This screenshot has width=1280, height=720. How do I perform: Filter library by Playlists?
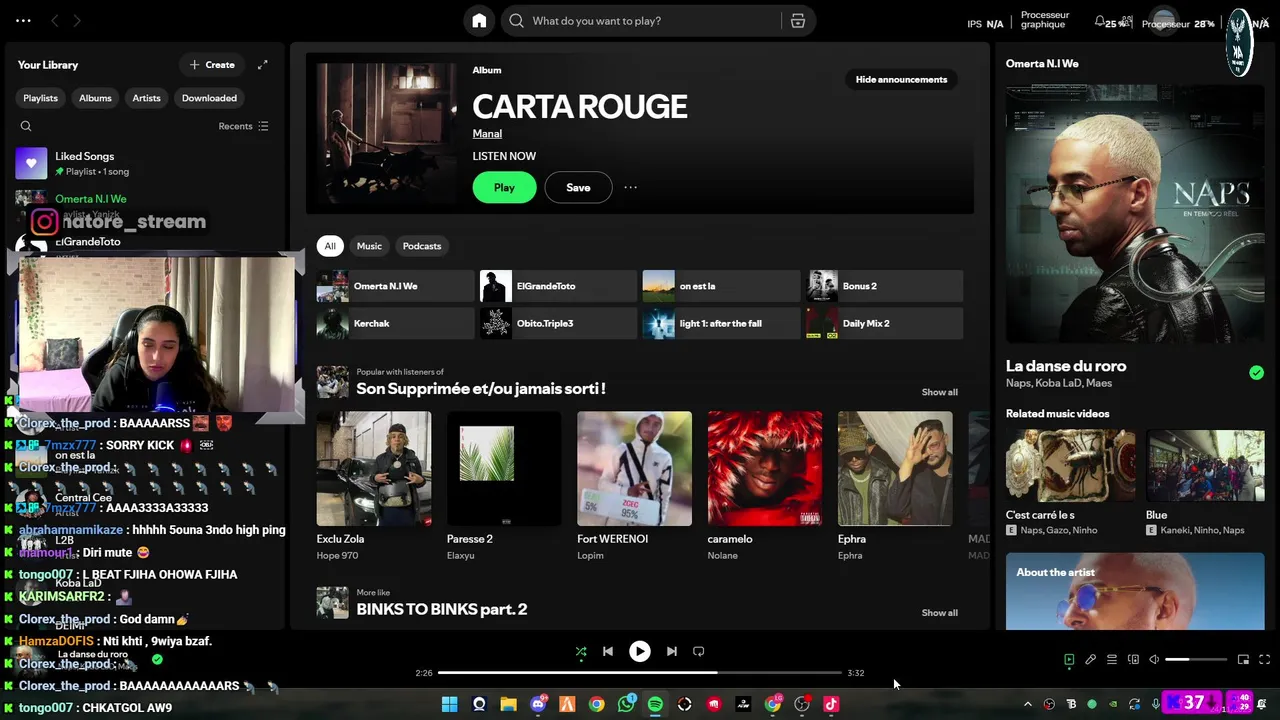point(41,98)
